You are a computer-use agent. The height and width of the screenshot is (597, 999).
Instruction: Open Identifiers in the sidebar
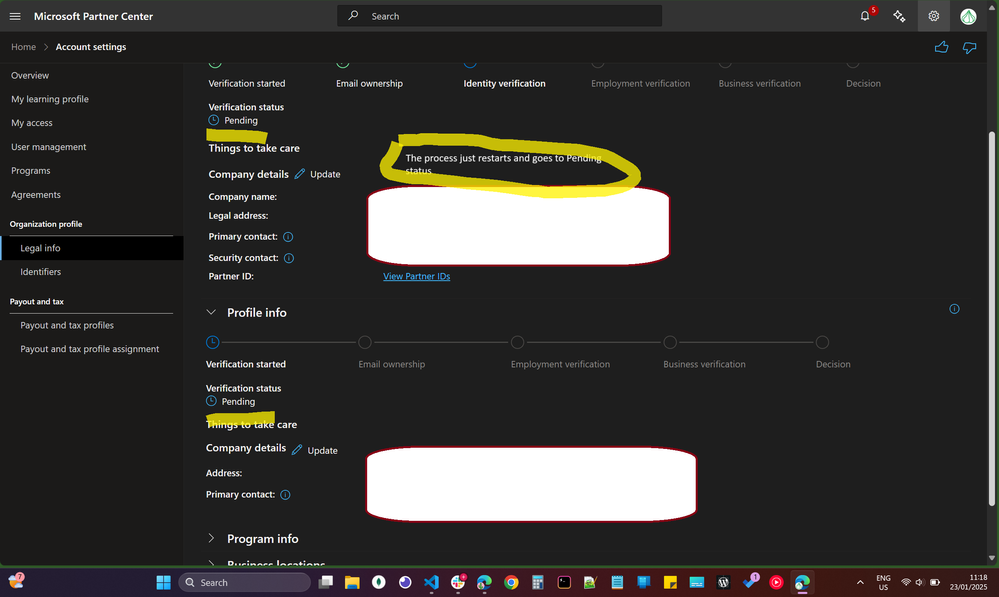(x=41, y=272)
